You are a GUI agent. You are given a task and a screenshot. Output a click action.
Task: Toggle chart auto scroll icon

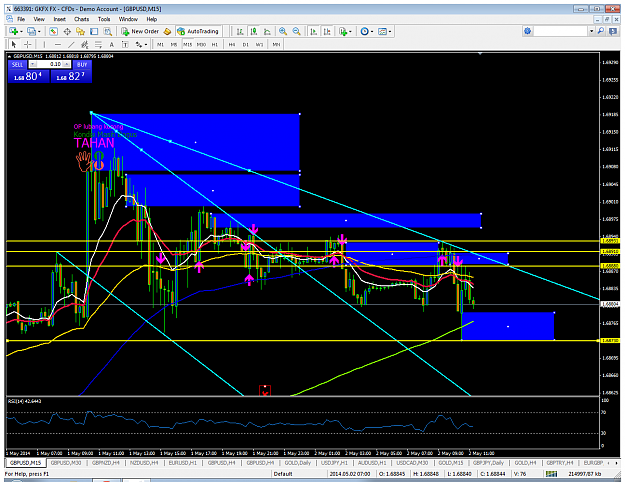[314, 31]
